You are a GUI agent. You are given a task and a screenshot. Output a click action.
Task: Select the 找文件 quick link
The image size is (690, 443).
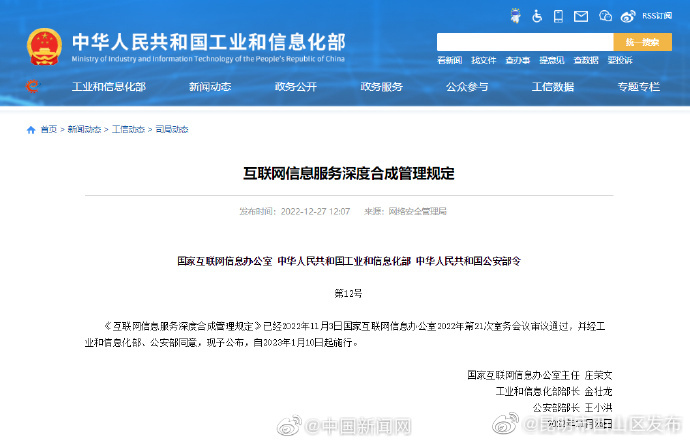484,60
